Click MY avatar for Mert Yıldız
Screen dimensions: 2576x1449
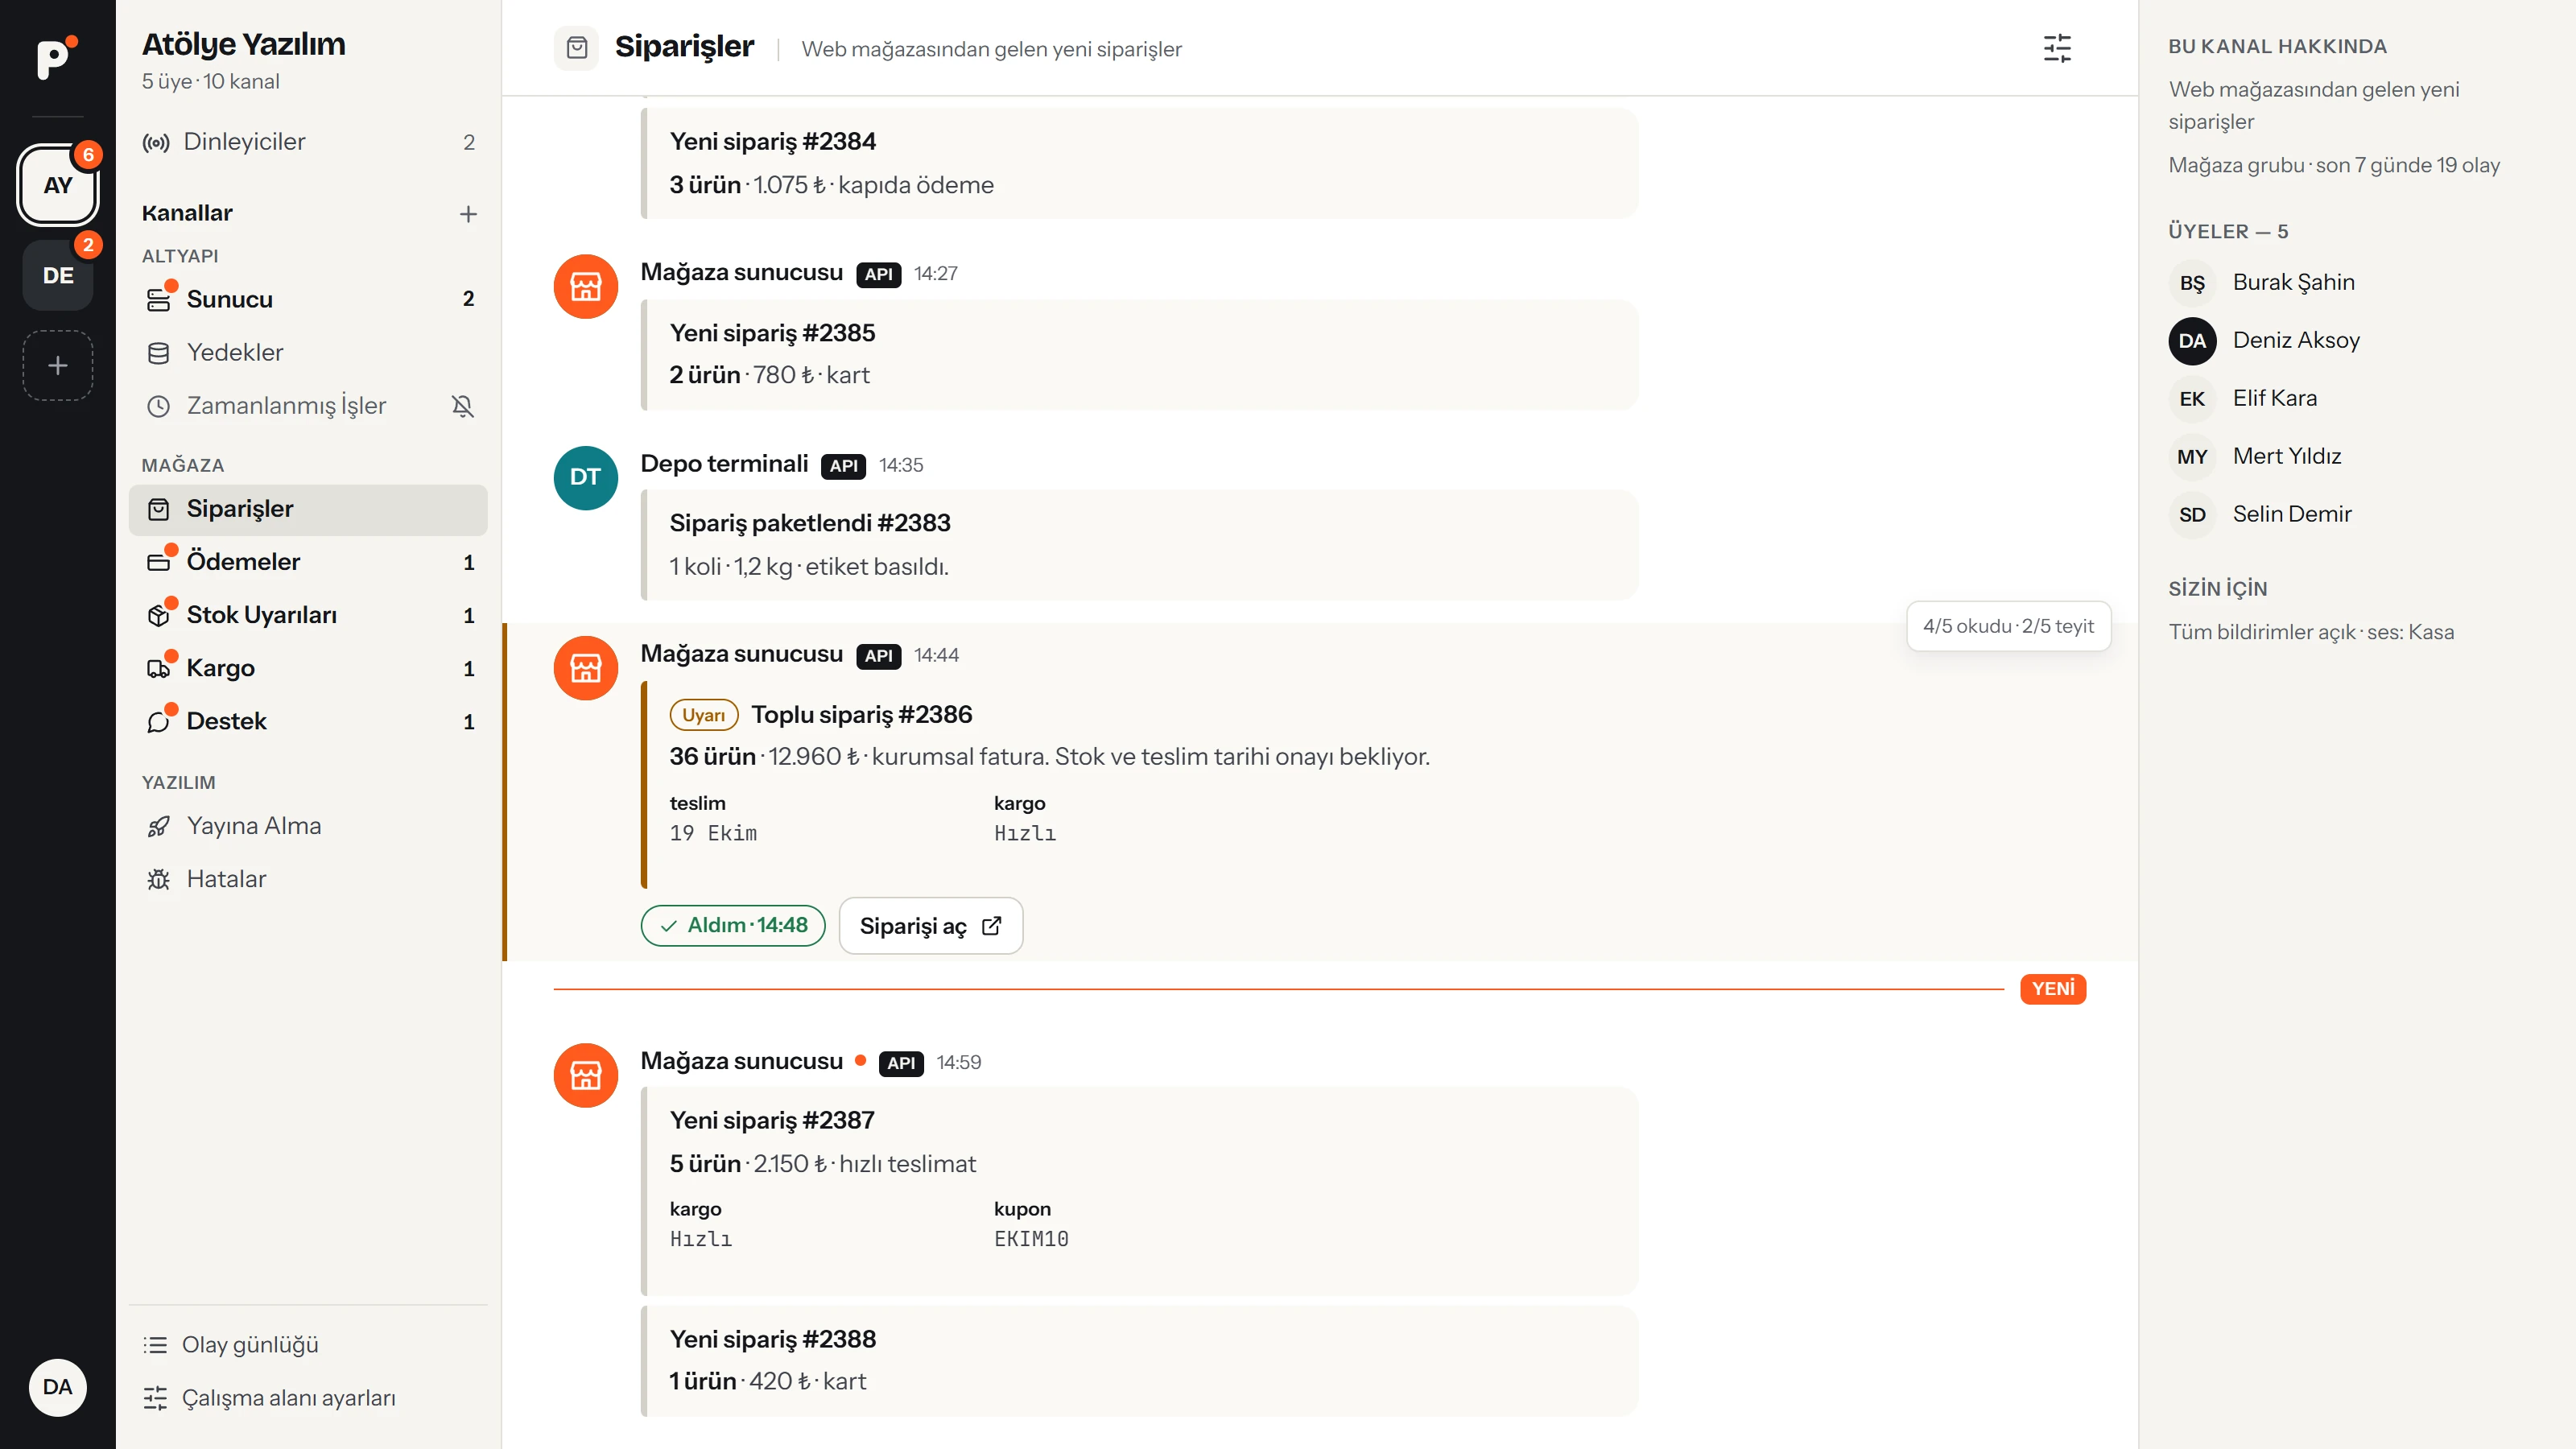(x=2192, y=457)
